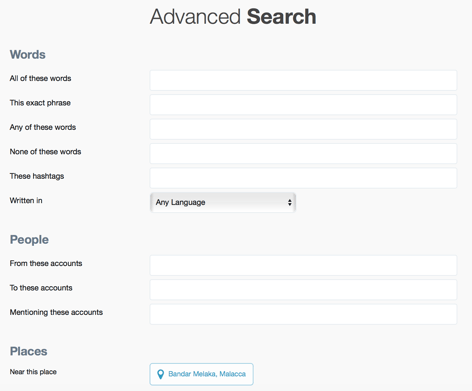Image resolution: width=472 pixels, height=391 pixels.
Task: Click the 'People' section heading
Action: point(29,240)
